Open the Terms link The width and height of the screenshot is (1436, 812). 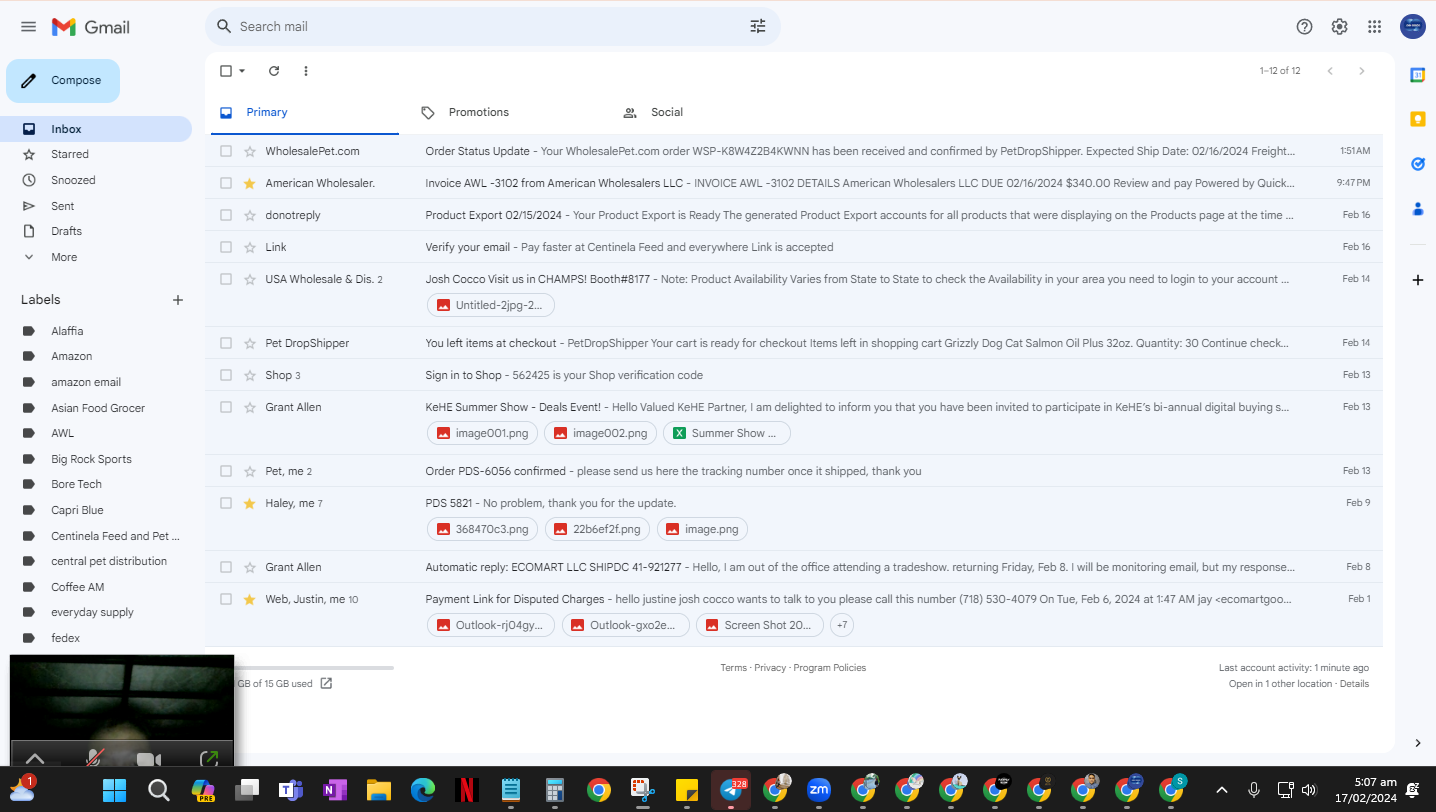tap(733, 668)
